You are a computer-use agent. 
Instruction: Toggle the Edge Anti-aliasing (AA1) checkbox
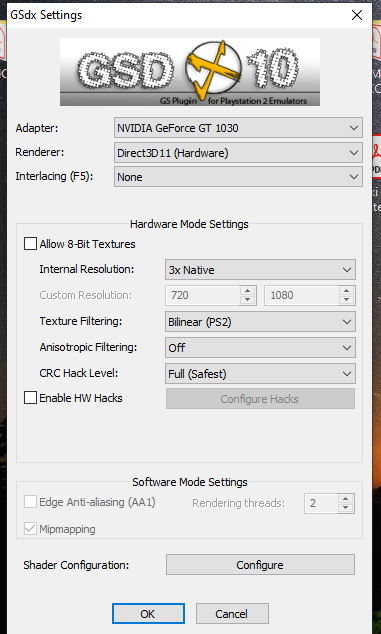(30, 502)
